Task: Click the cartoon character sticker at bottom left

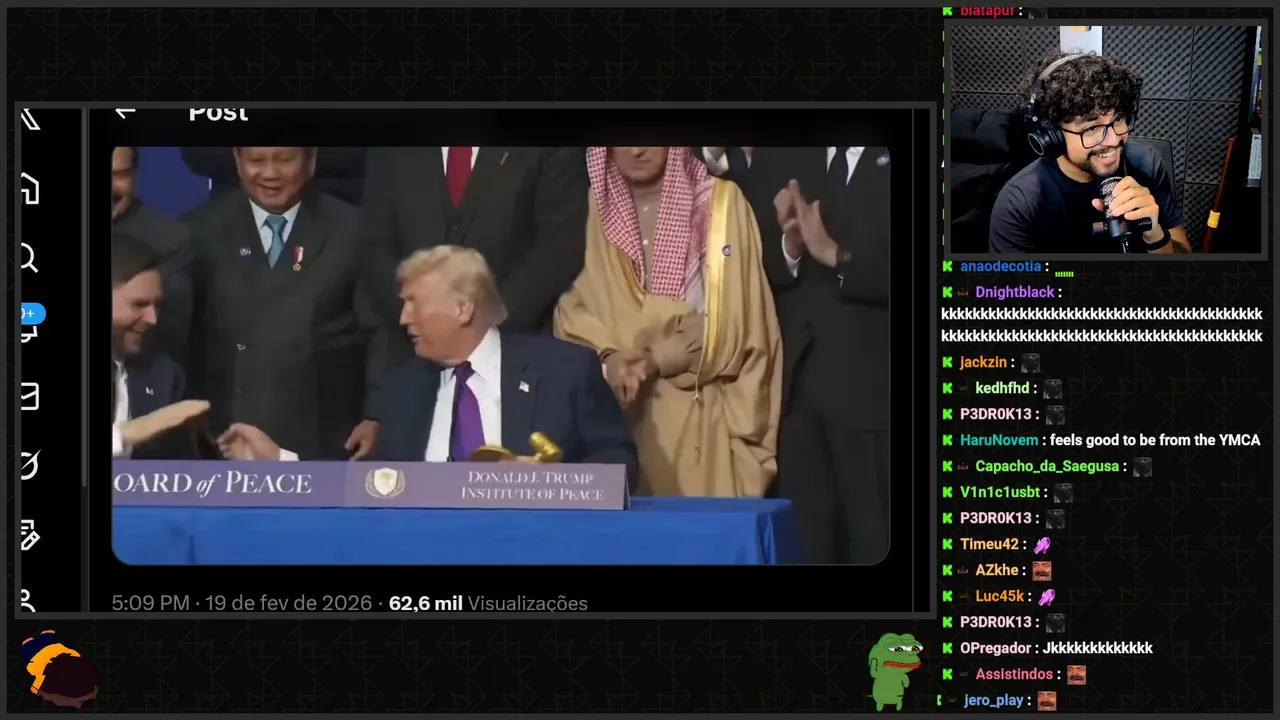Action: (60, 669)
